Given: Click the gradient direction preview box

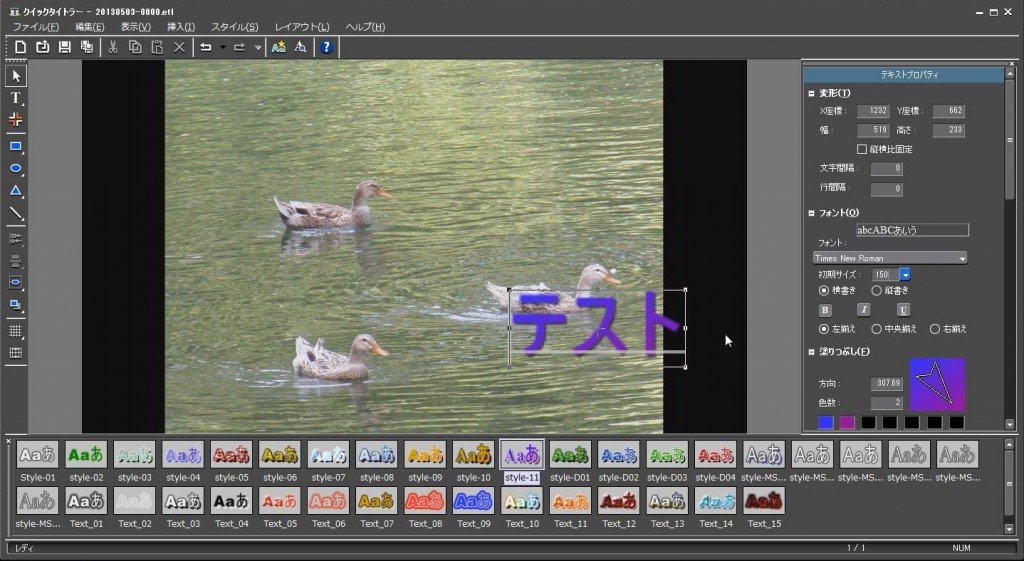Looking at the screenshot, I should tap(937, 385).
